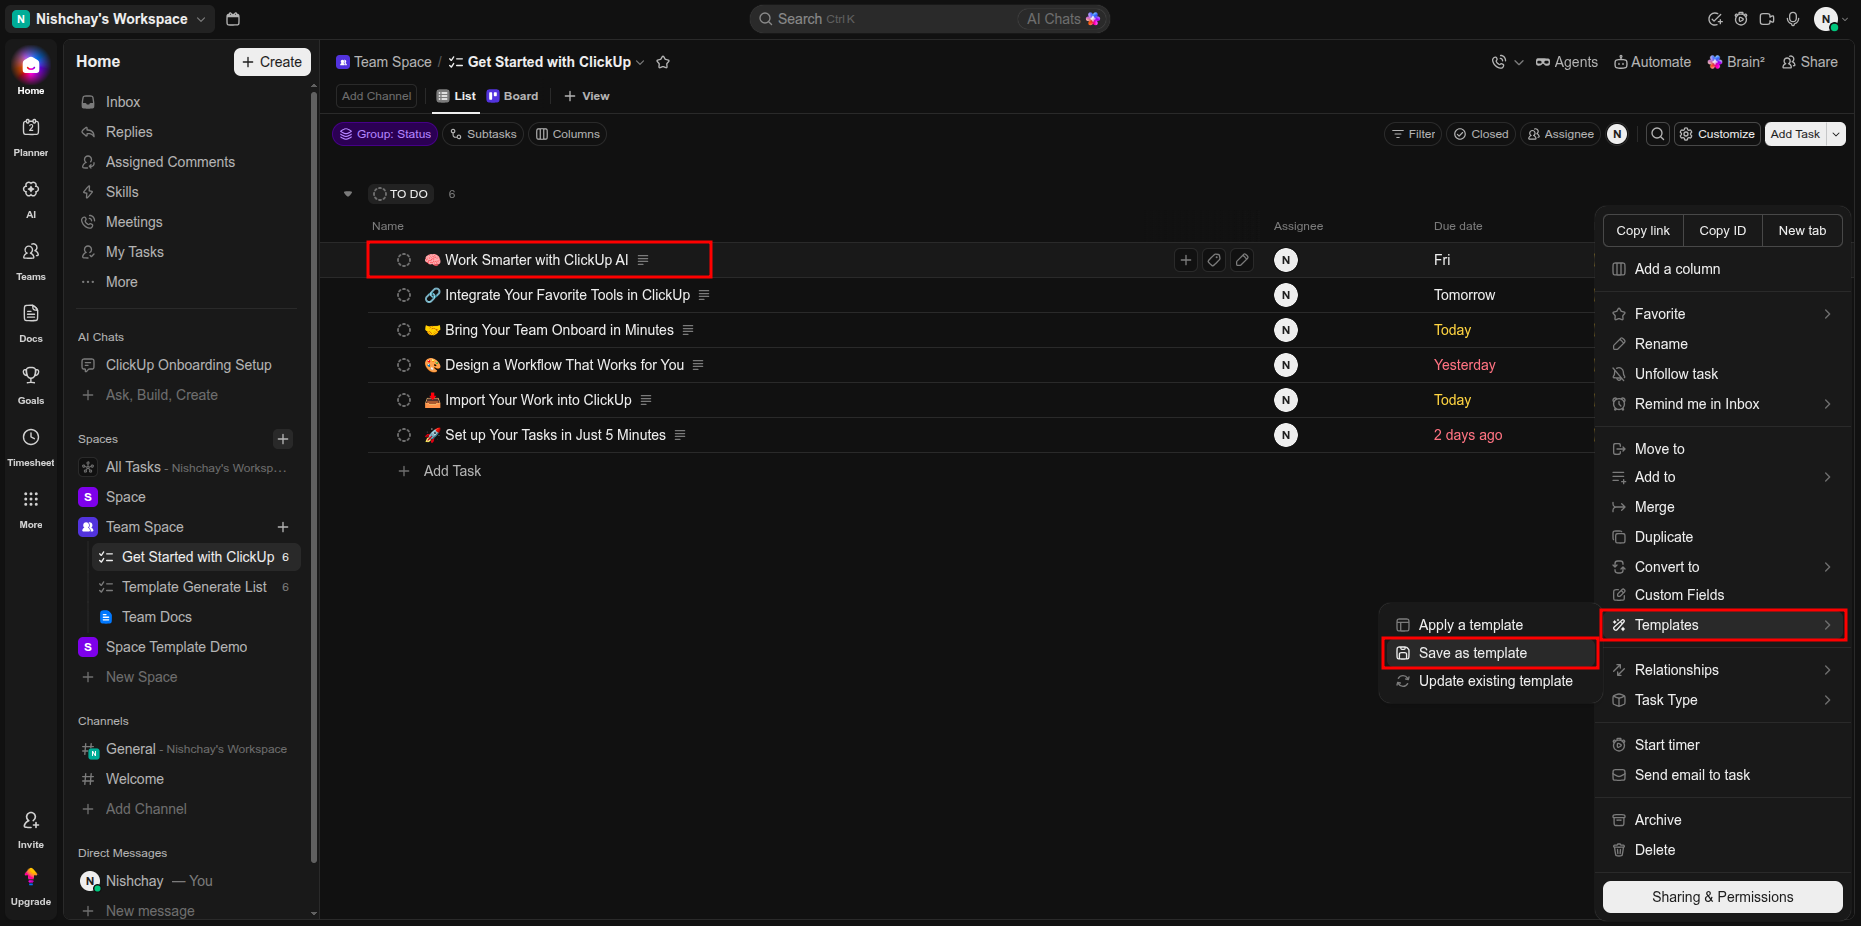Click the add subtask plus icon on first task
1861x926 pixels.
point(1186,260)
